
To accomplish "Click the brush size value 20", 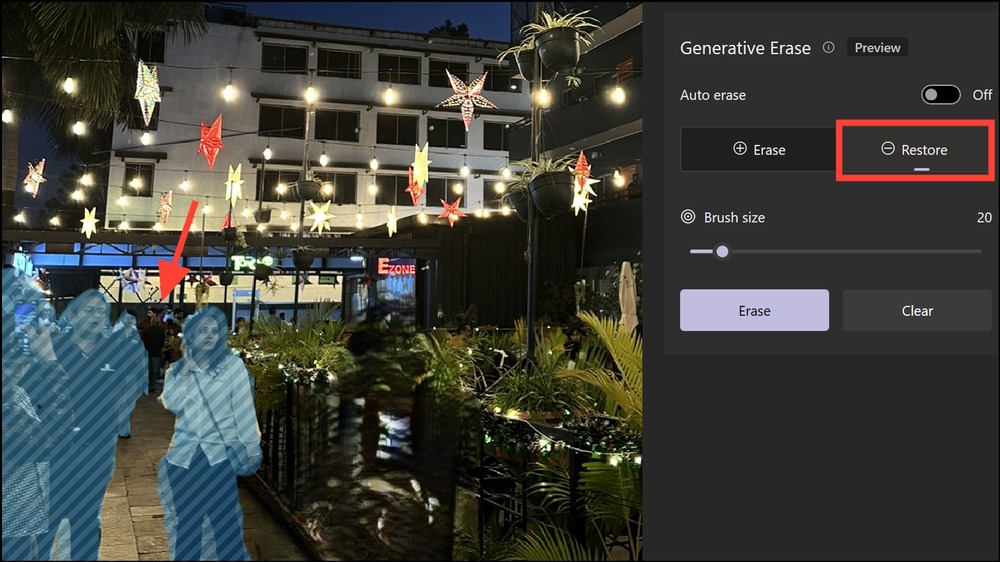I will click(x=984, y=218).
